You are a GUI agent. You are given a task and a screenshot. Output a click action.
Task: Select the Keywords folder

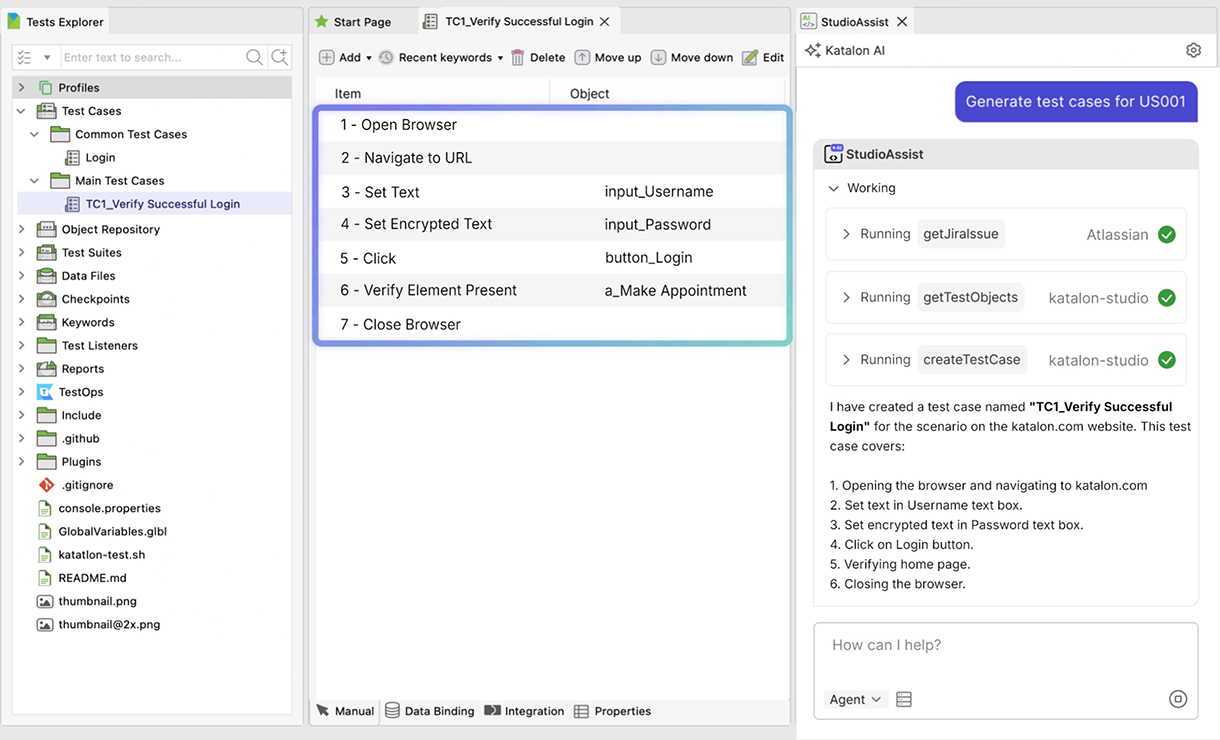tap(88, 322)
